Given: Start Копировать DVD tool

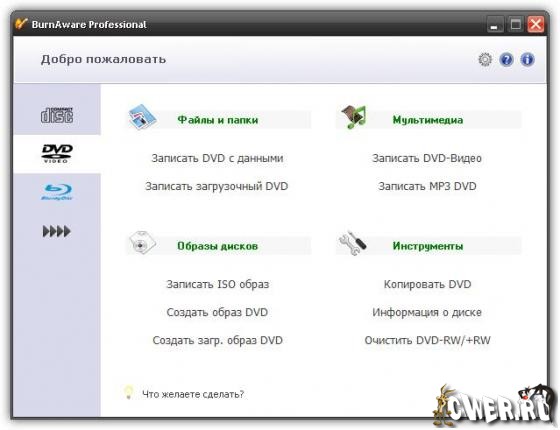Looking at the screenshot, I should point(428,284).
